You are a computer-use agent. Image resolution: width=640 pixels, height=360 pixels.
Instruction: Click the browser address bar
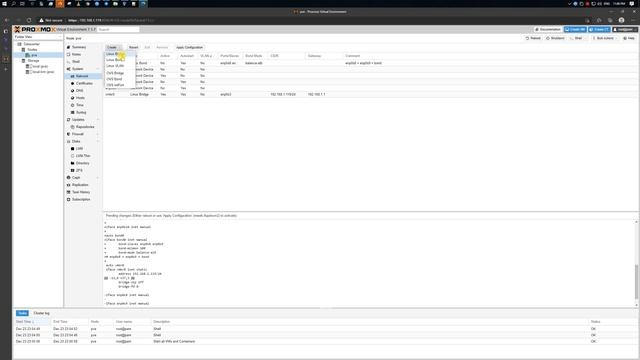pos(310,20)
